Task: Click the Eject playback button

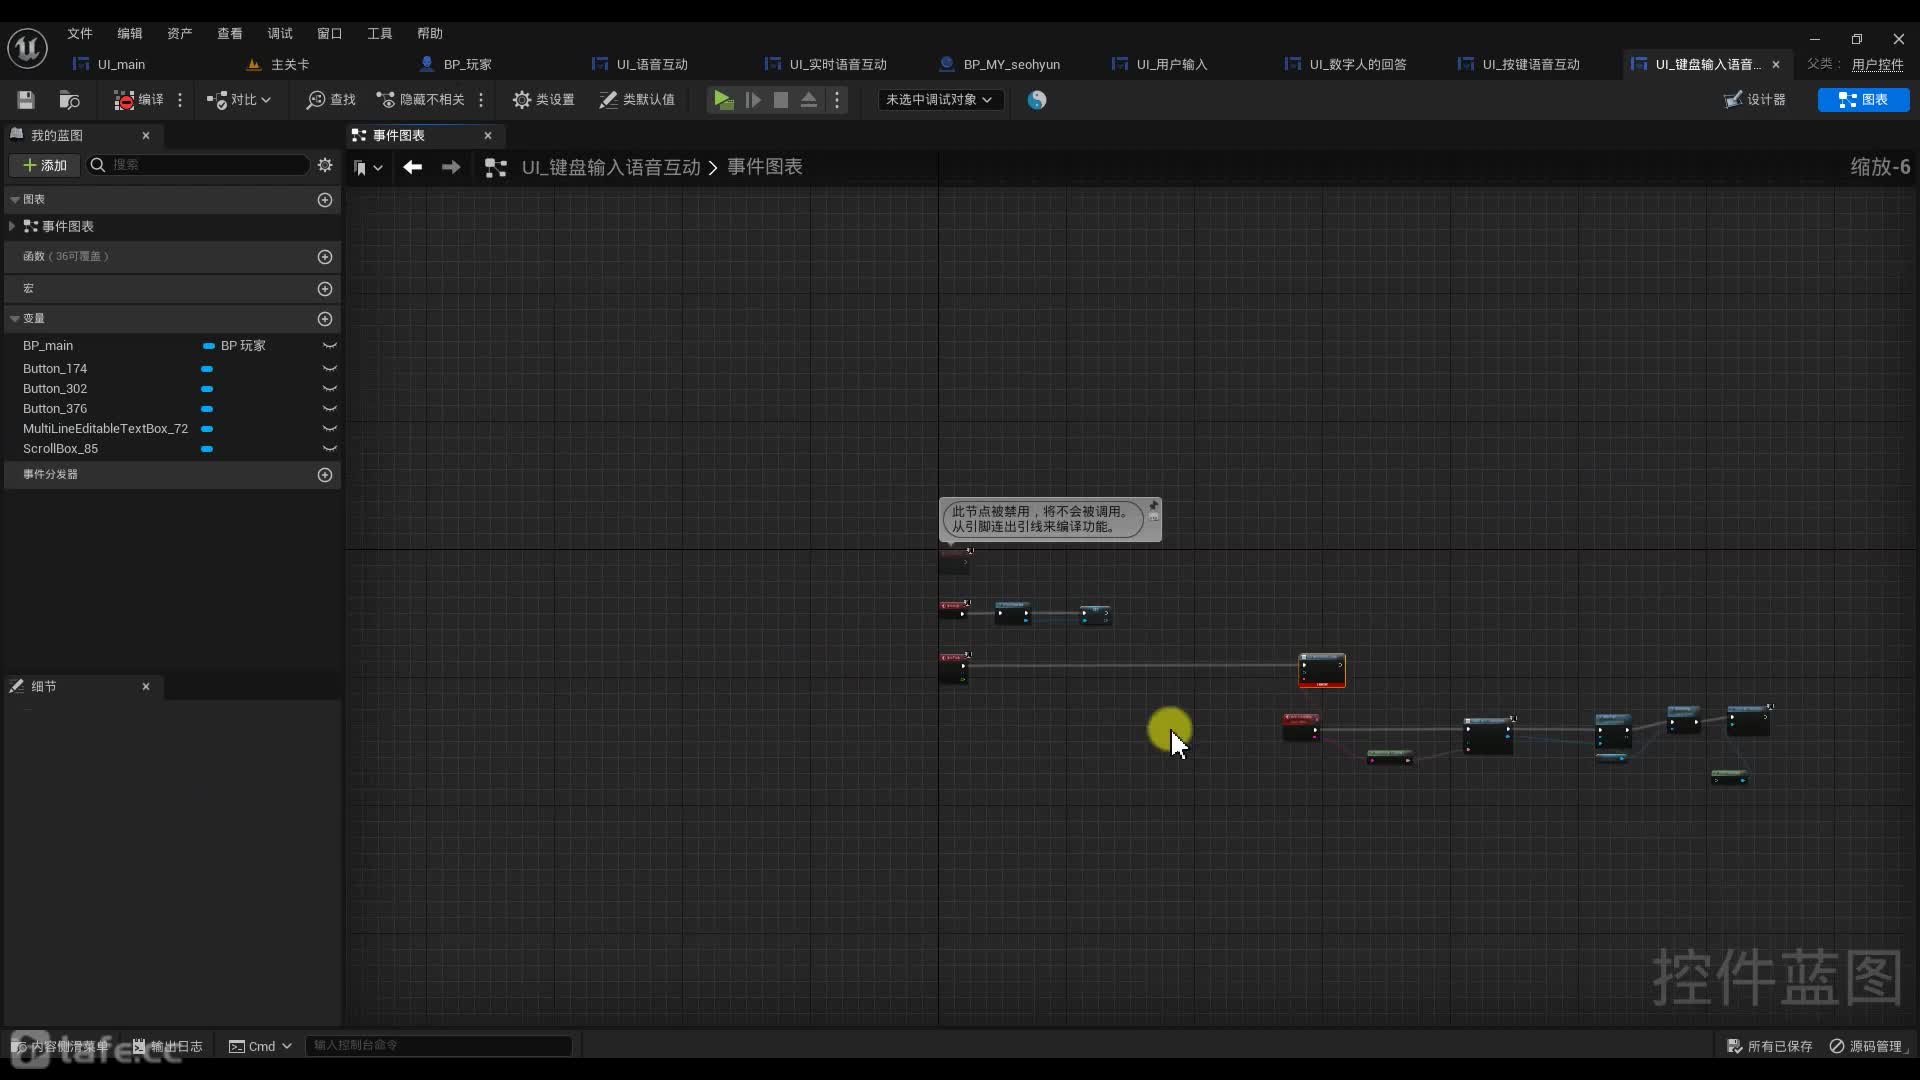Action: (809, 100)
